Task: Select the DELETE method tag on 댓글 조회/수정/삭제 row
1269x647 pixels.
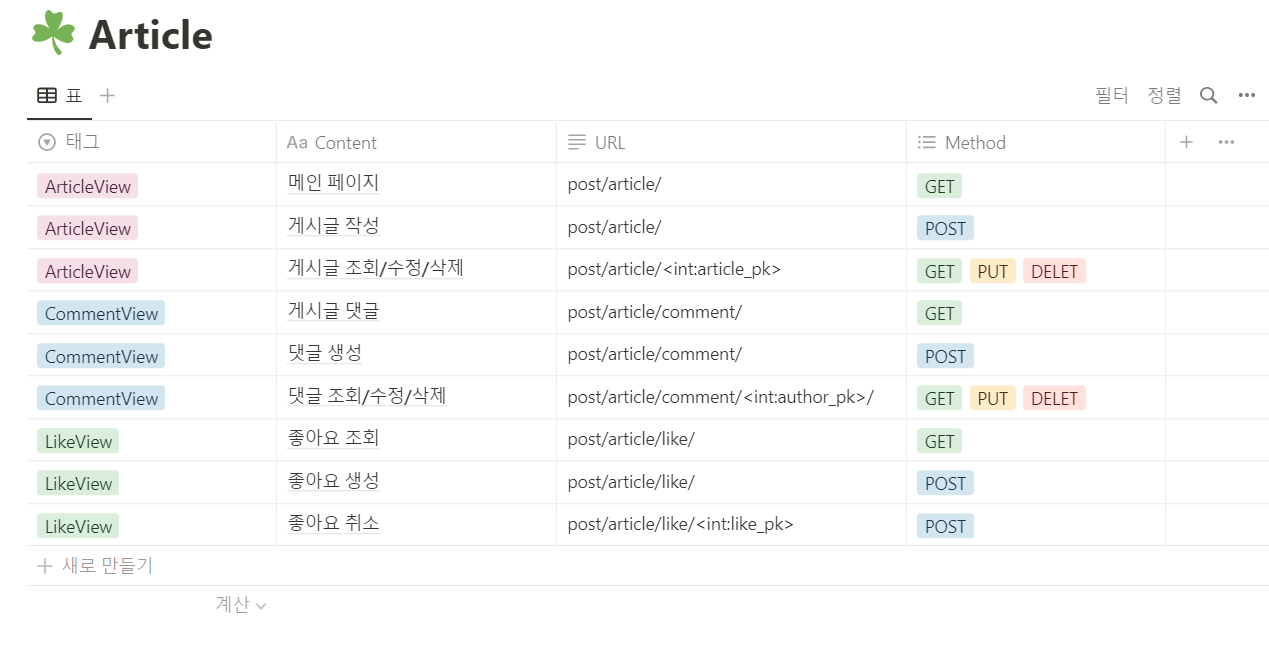Action: 1054,397
